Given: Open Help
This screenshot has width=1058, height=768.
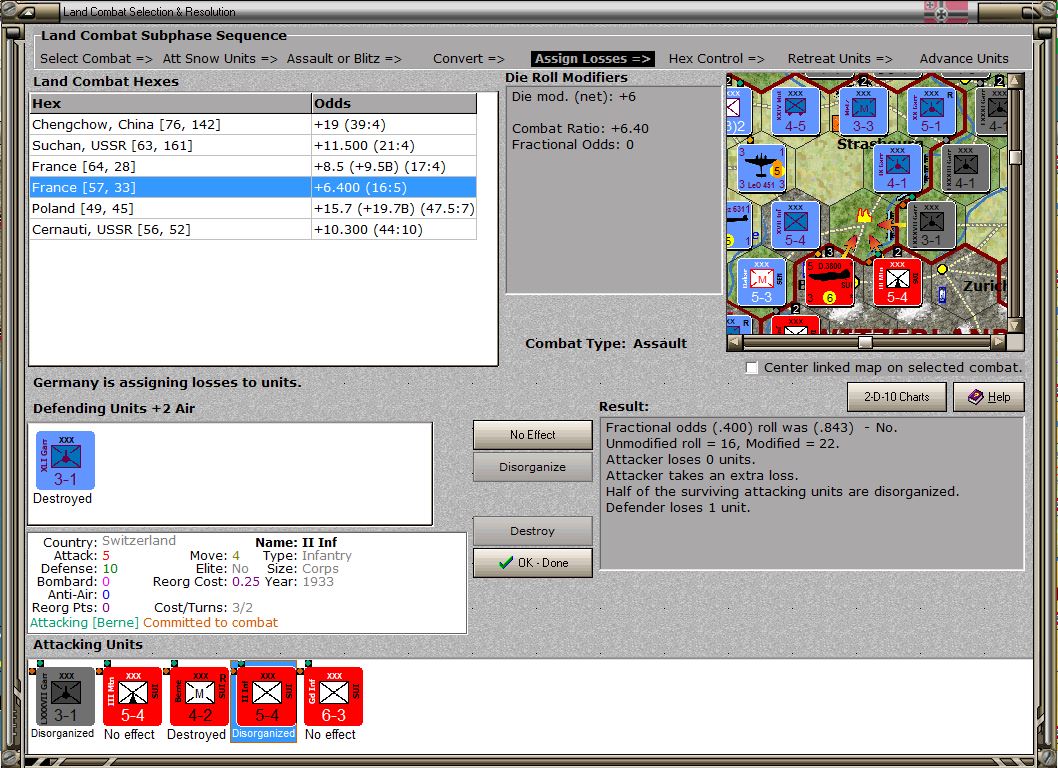Looking at the screenshot, I should (989, 397).
